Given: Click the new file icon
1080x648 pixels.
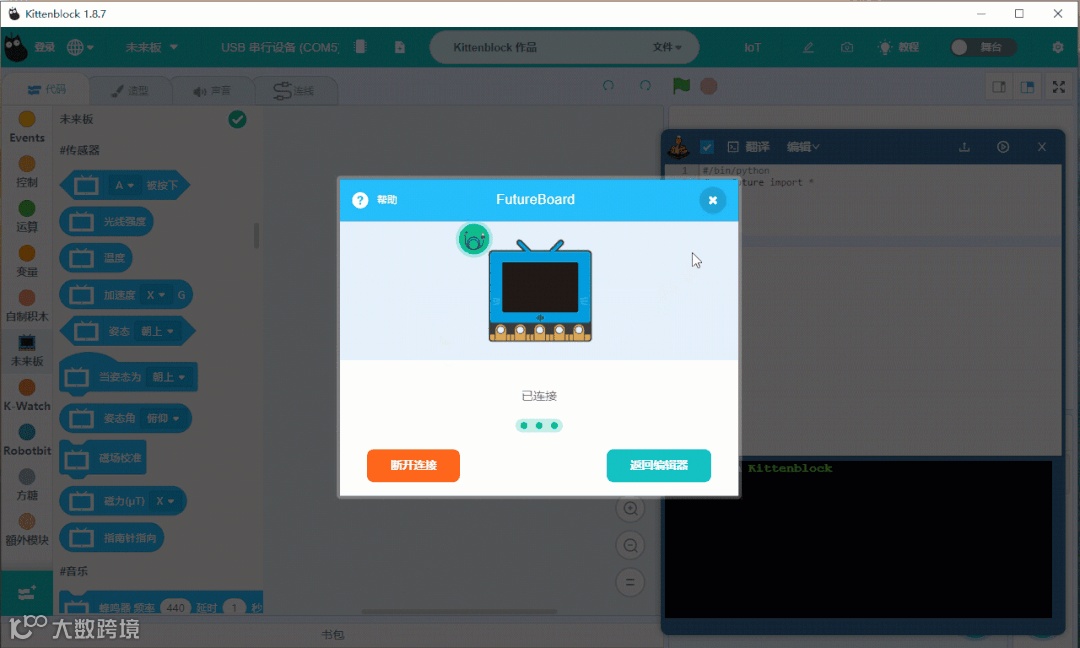Looking at the screenshot, I should (399, 48).
